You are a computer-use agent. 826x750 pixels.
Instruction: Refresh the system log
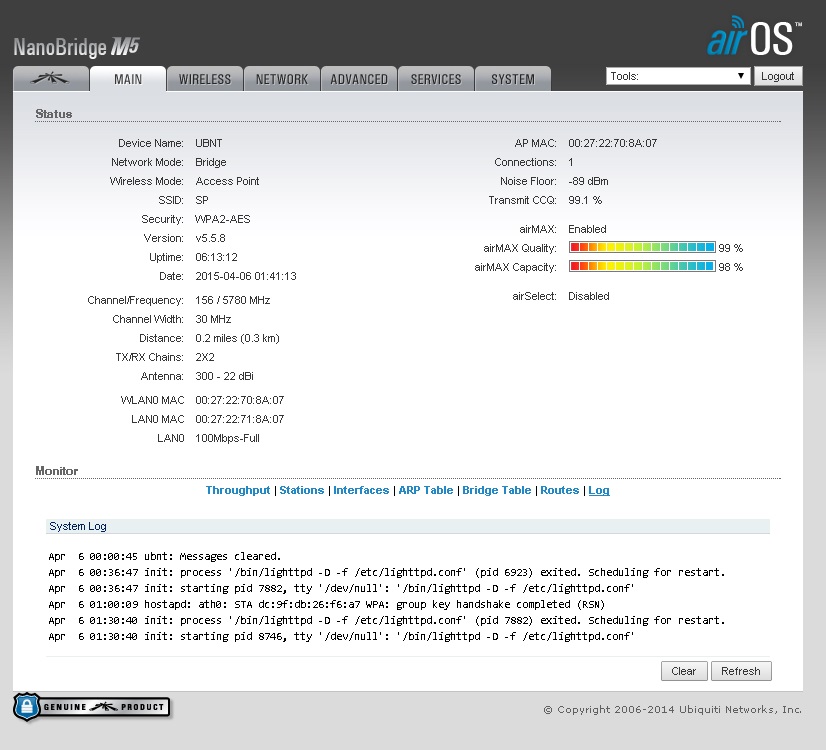[741, 671]
